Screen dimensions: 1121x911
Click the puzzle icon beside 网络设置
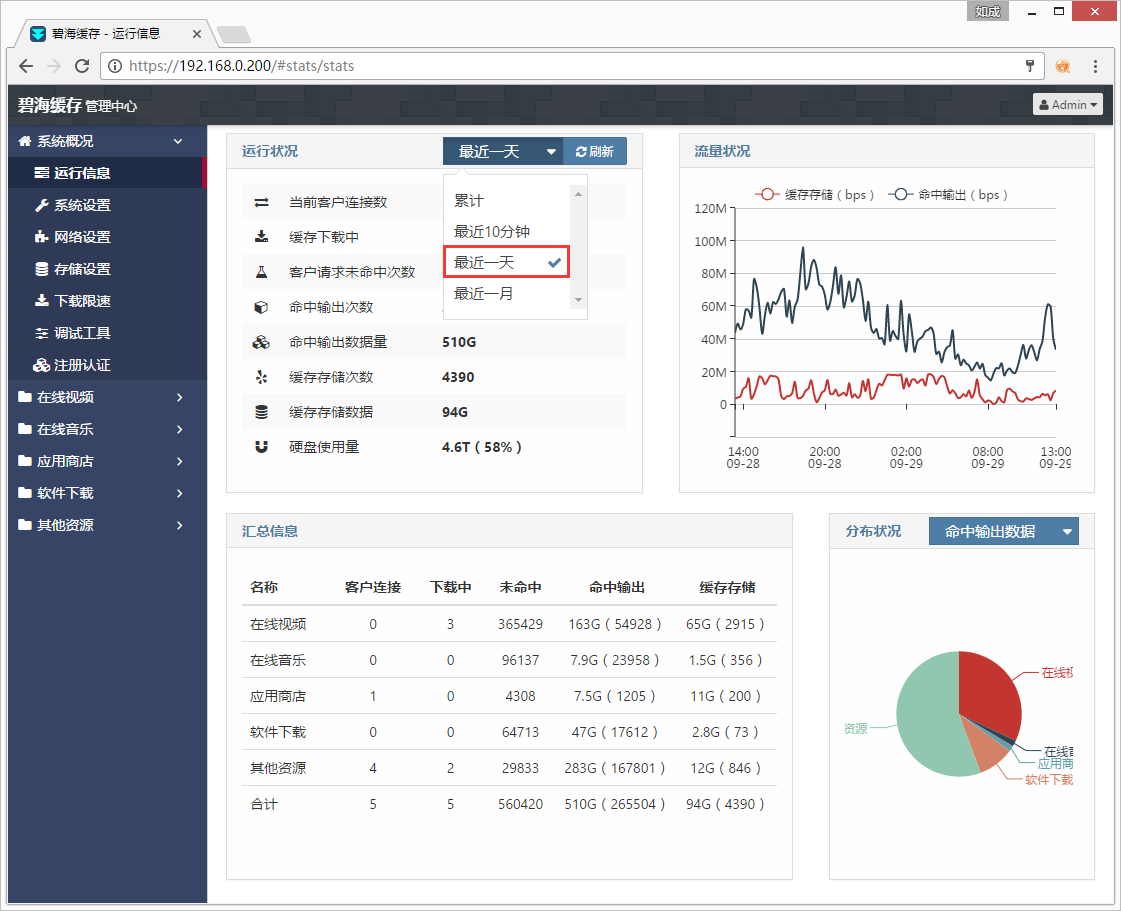[x=41, y=237]
